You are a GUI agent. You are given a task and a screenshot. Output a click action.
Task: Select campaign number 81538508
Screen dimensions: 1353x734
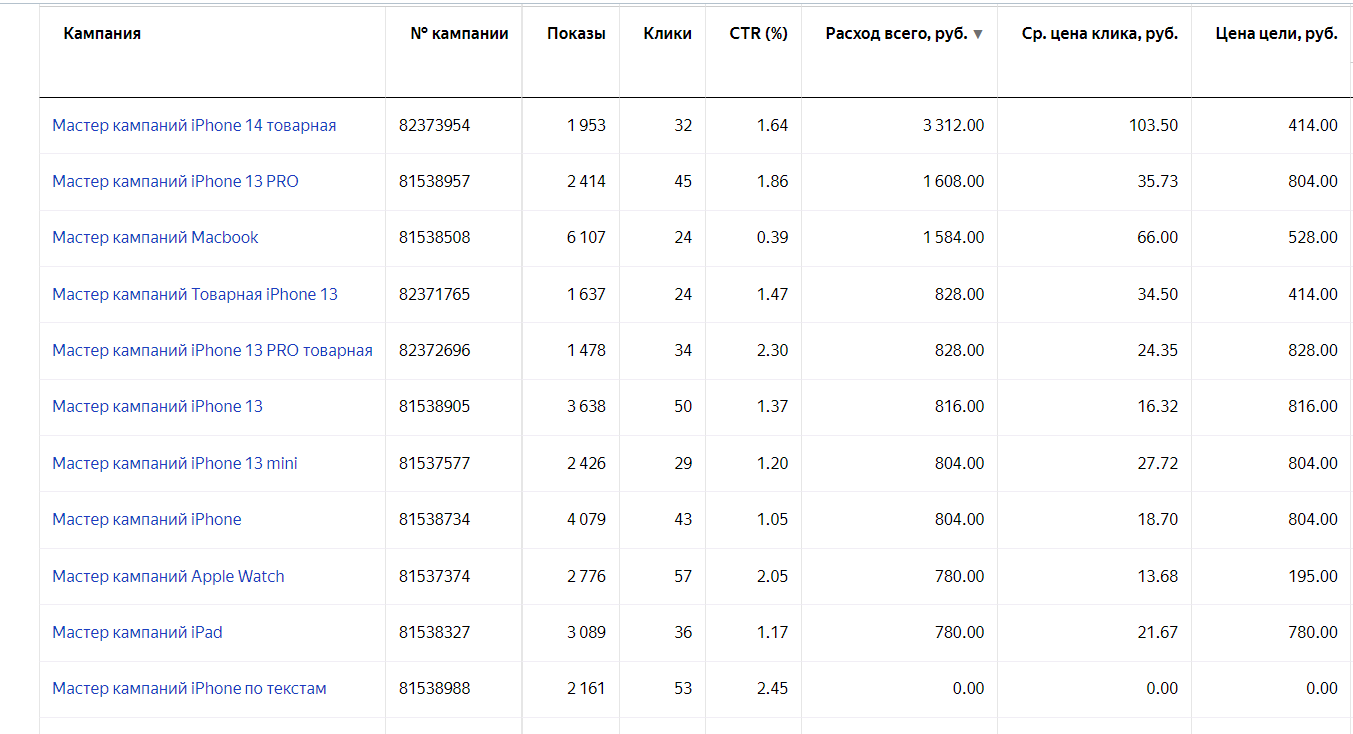point(434,237)
